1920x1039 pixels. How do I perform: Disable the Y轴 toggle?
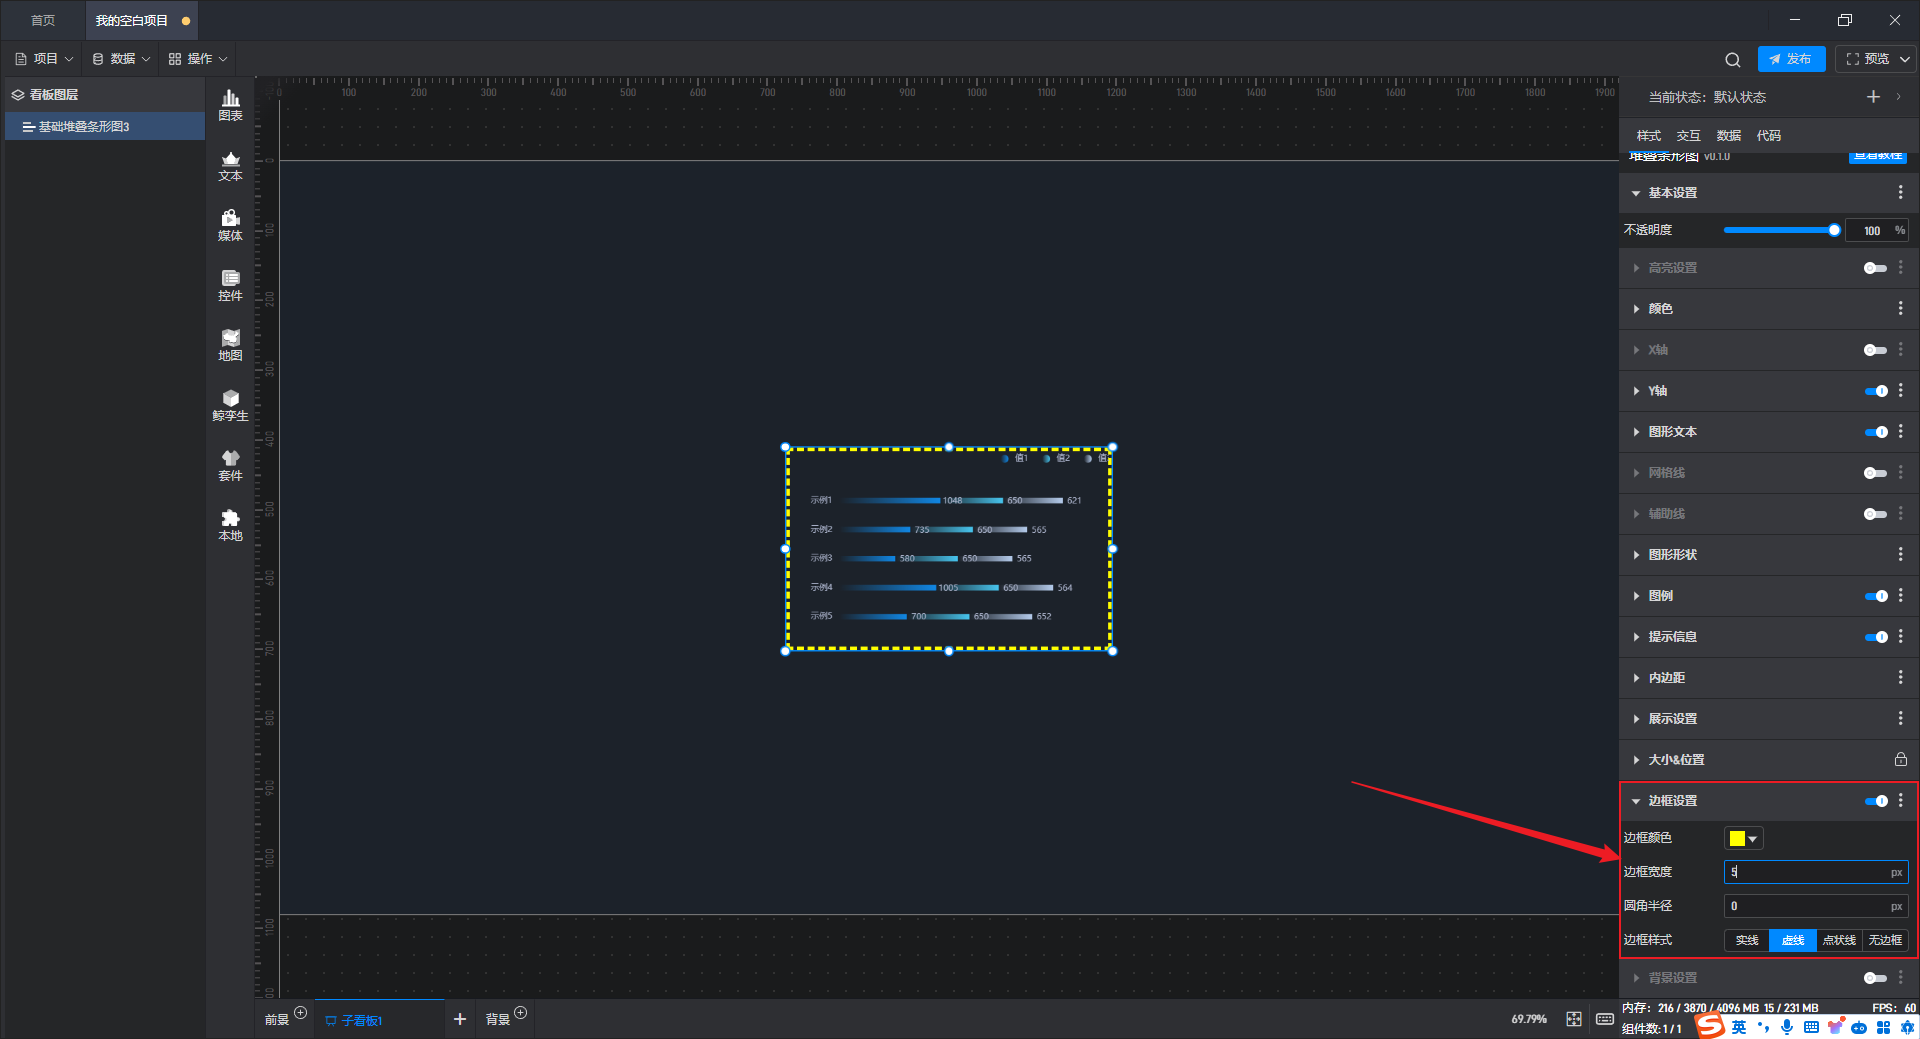click(x=1876, y=391)
